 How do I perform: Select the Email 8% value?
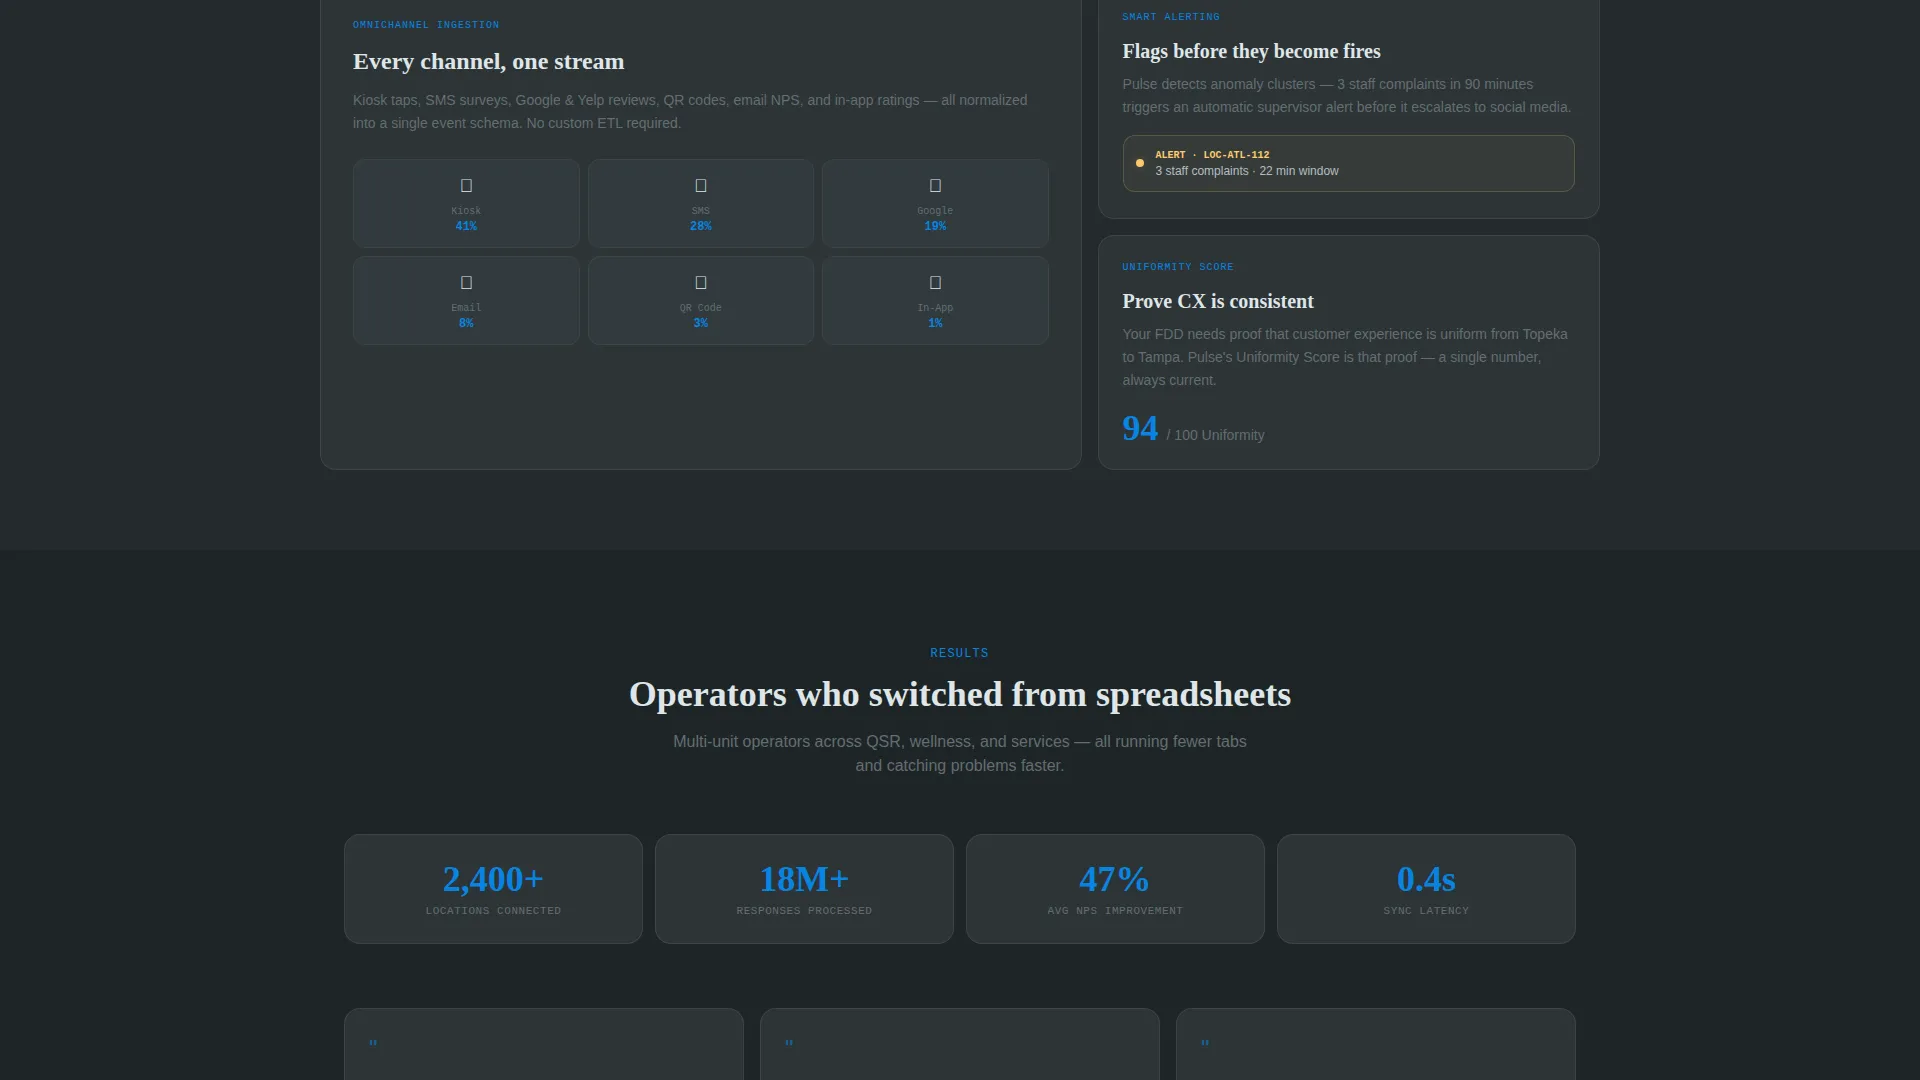point(466,324)
